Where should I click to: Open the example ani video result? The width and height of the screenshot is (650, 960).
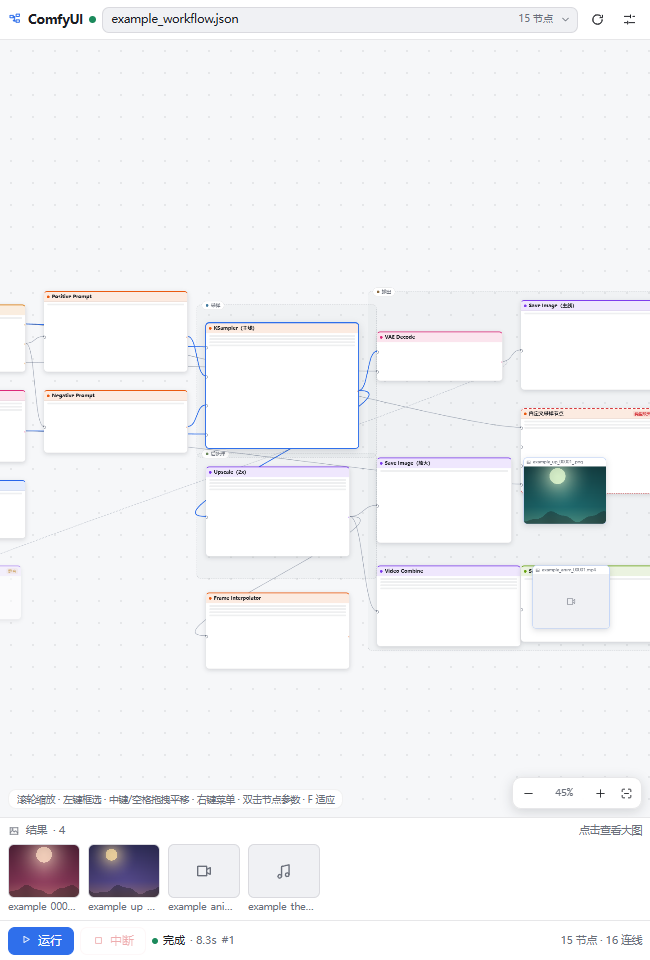pos(204,871)
